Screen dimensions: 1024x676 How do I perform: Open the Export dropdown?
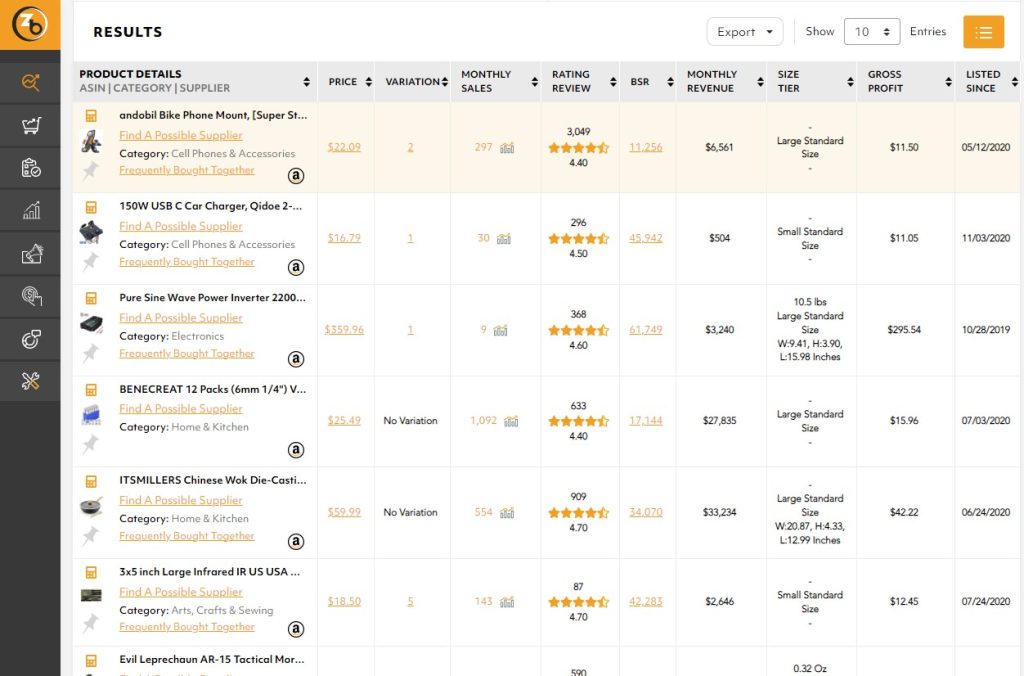(x=745, y=32)
